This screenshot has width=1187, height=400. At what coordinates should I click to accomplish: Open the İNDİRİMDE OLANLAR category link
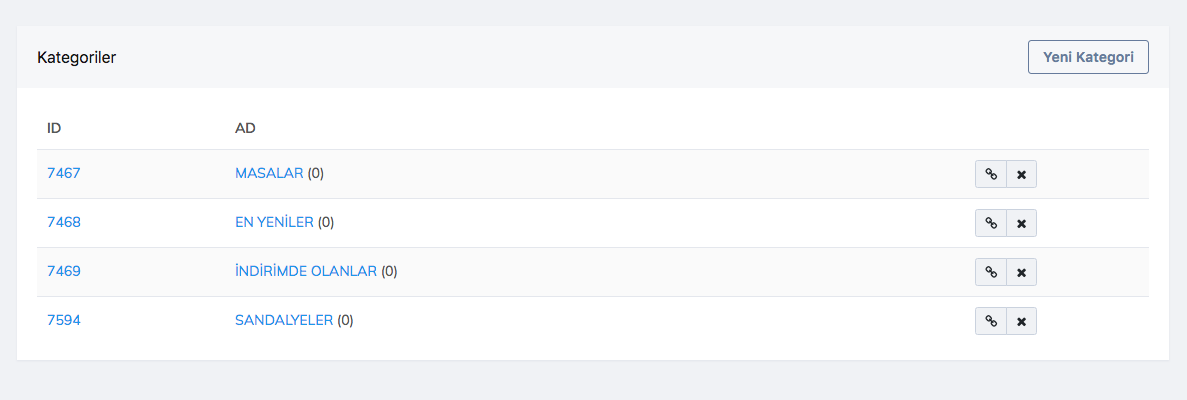coord(306,271)
